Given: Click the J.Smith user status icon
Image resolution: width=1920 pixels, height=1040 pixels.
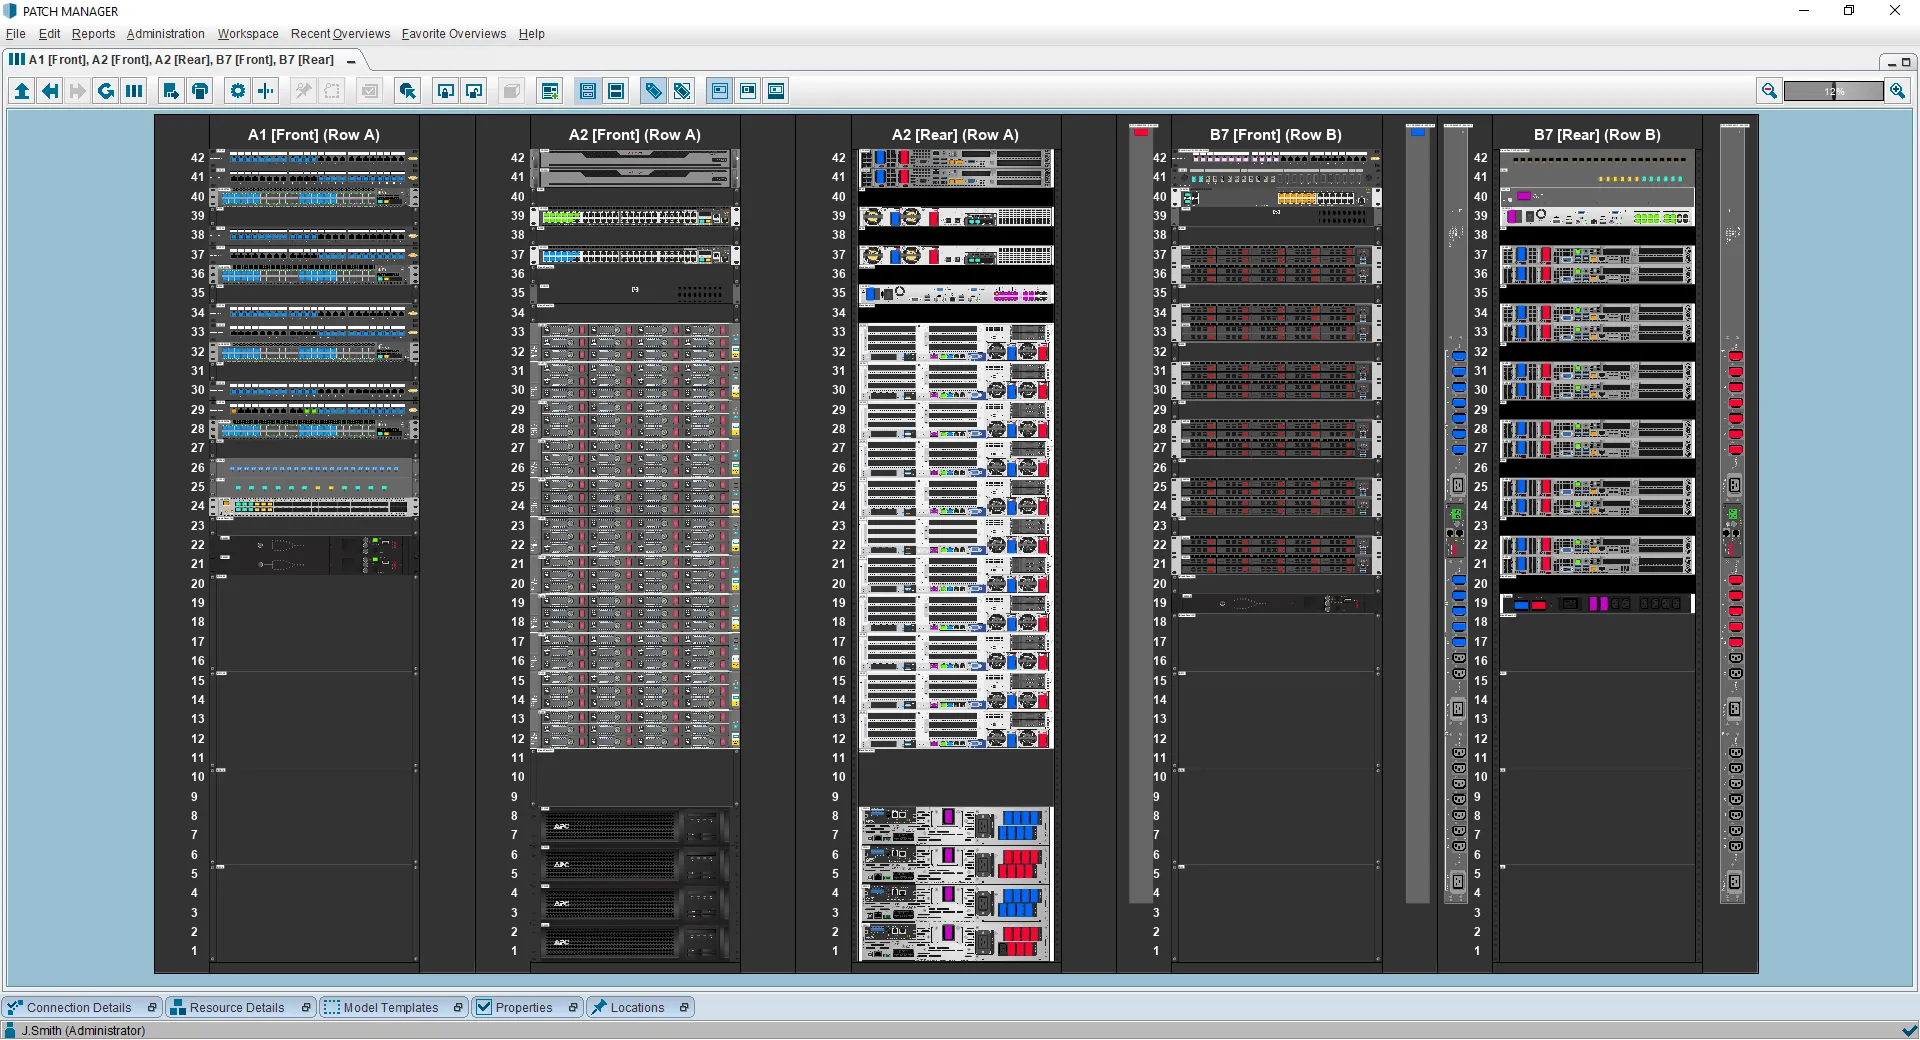Looking at the screenshot, I should pos(10,1030).
